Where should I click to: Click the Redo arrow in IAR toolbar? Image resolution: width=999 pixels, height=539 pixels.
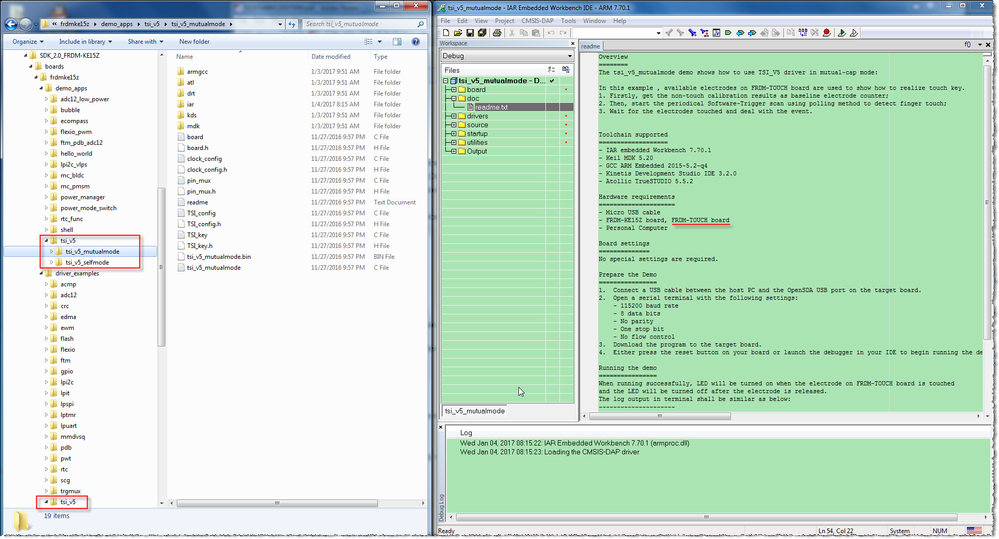pos(563,32)
